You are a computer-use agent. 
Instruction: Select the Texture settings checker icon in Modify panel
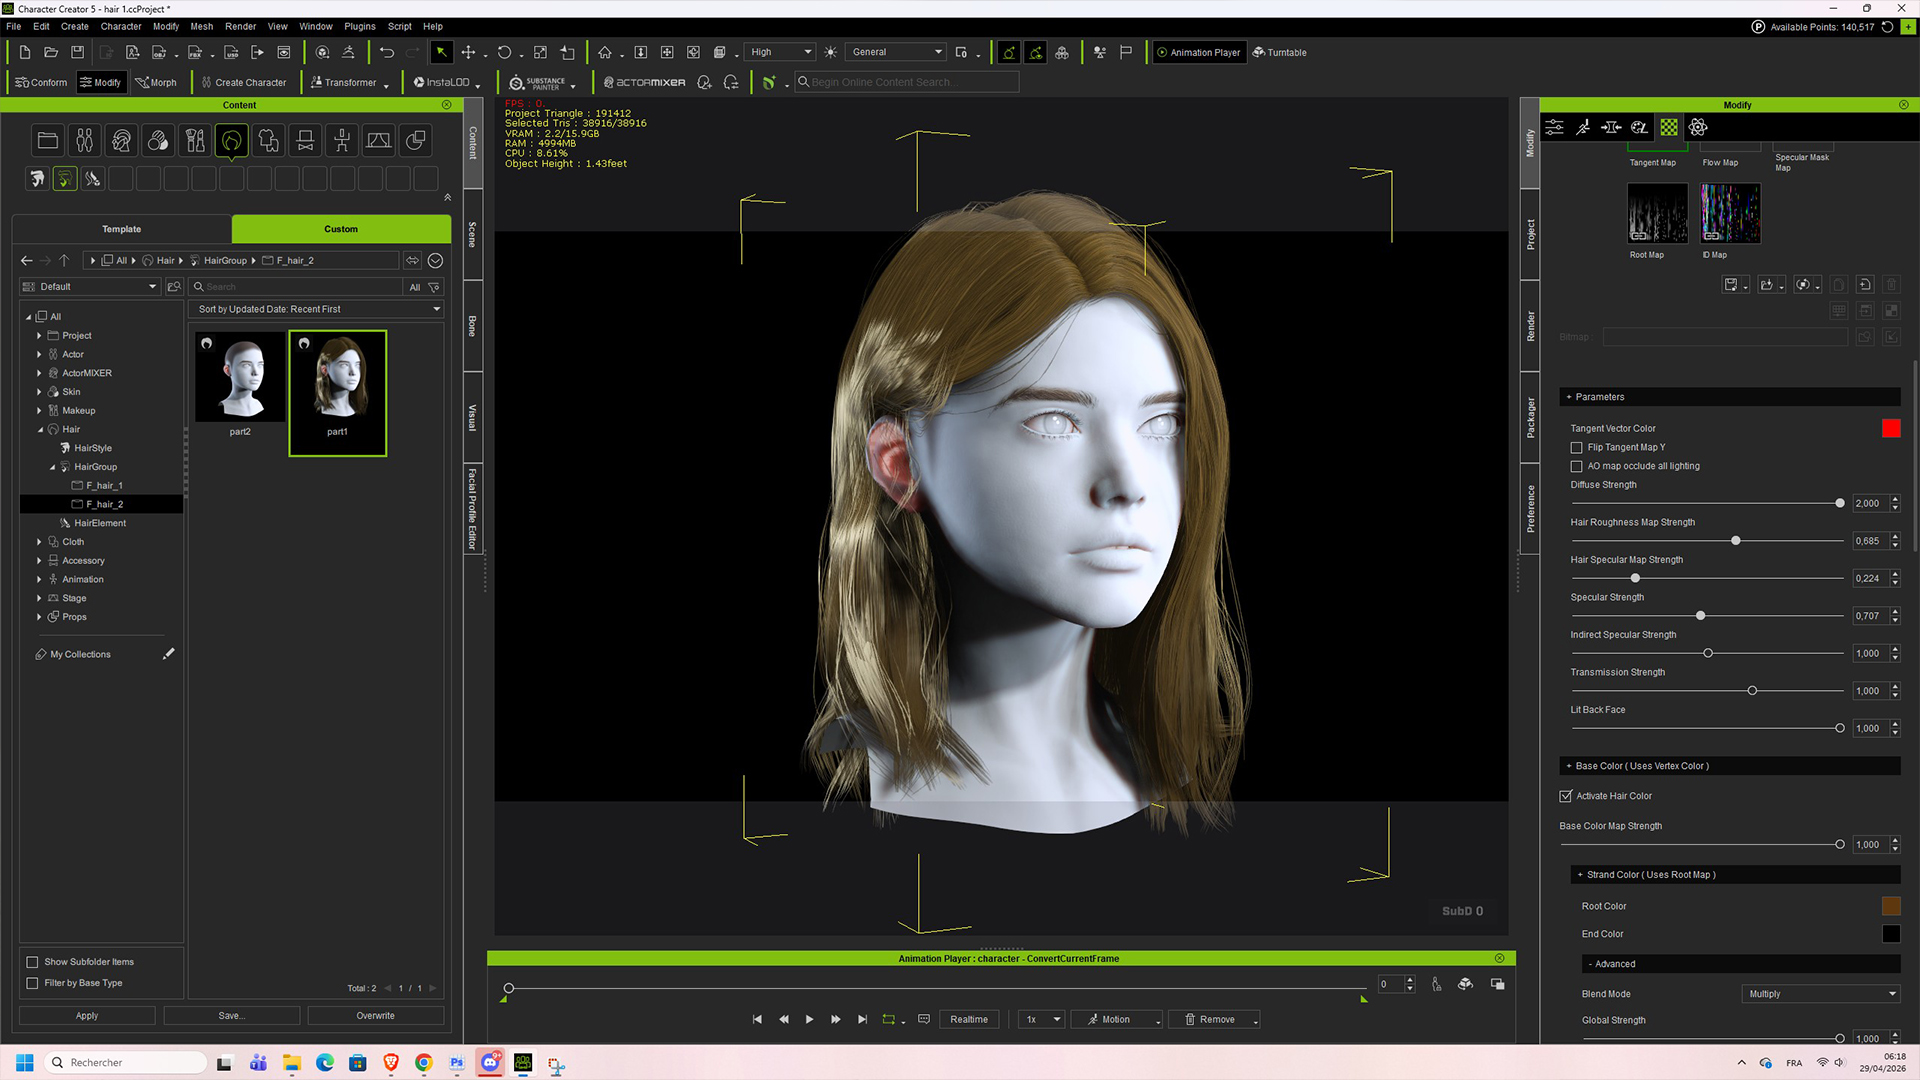tap(1669, 127)
